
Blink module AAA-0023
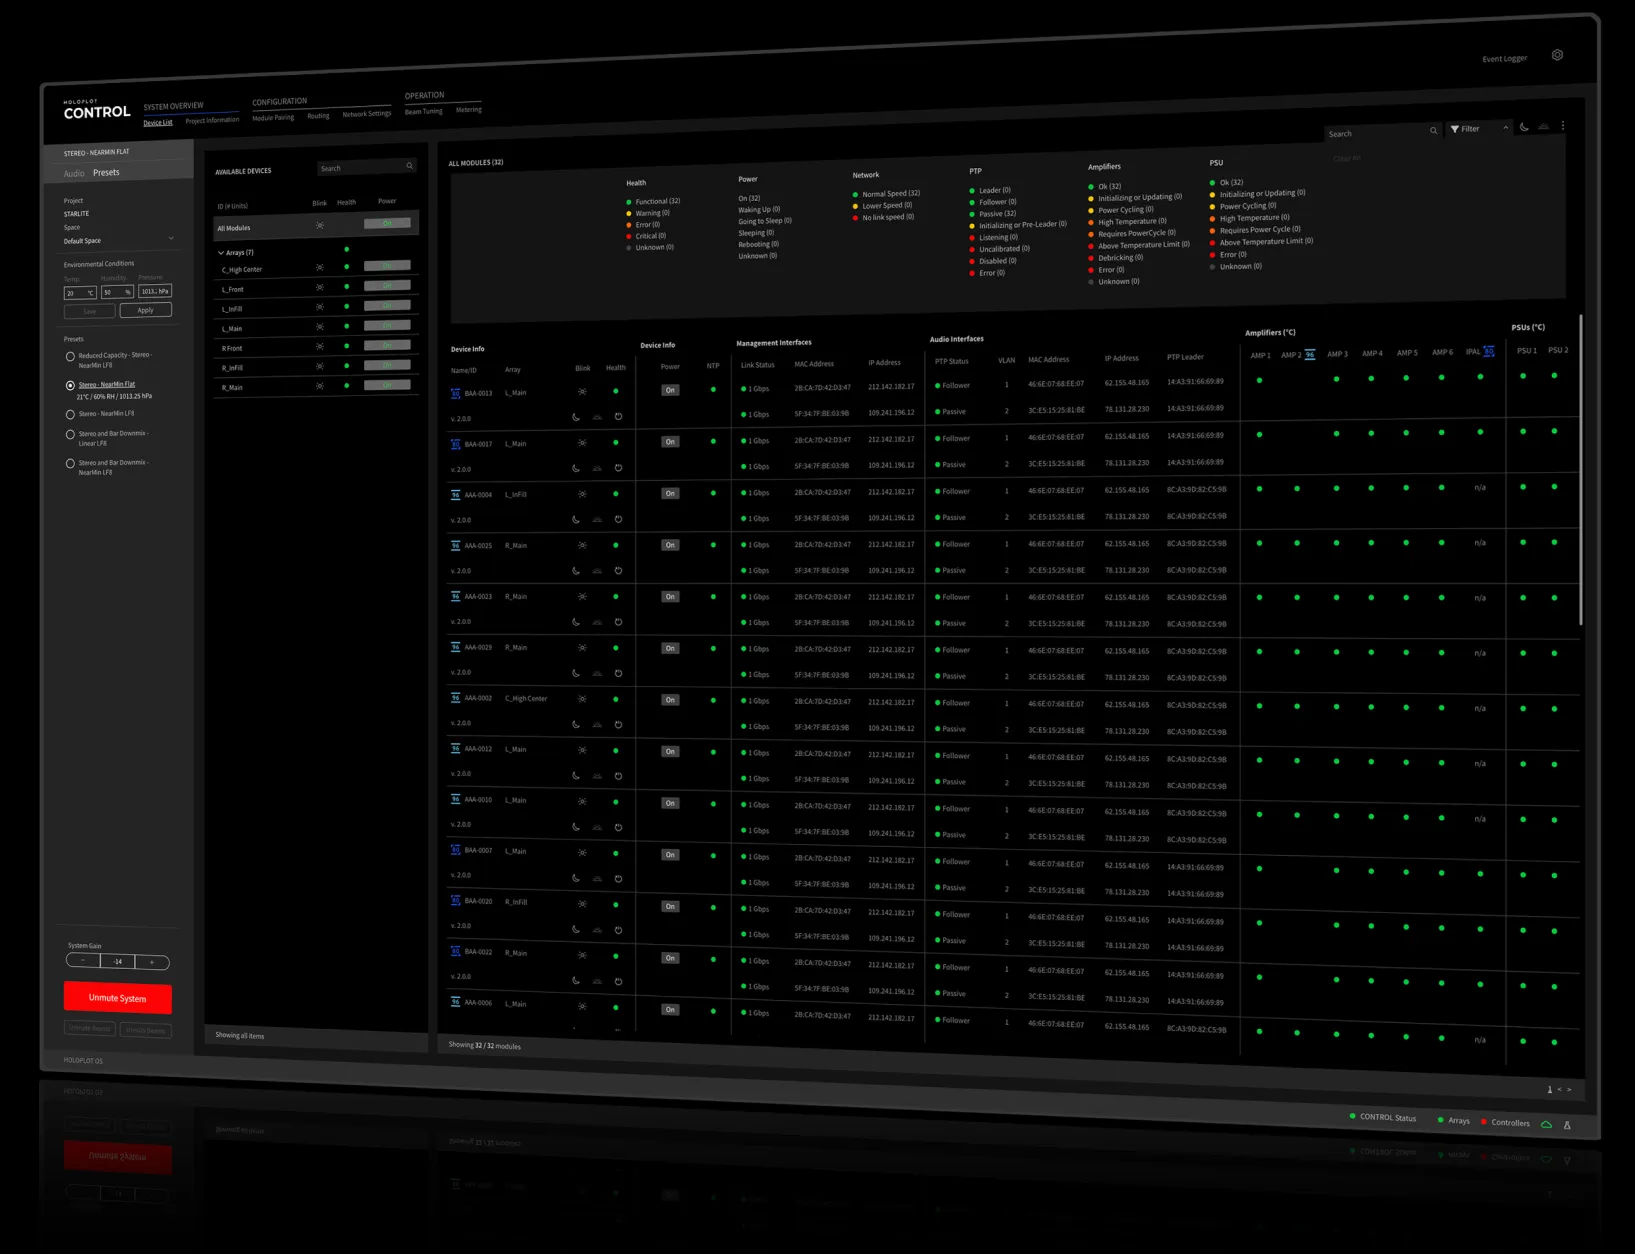(x=582, y=597)
